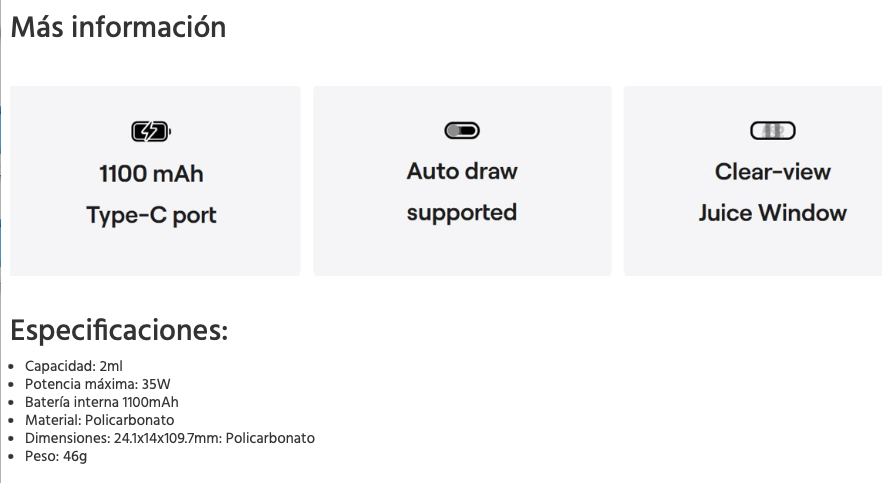Click the 'Auto draw' text
This screenshot has height=483, width=882.
point(462,171)
